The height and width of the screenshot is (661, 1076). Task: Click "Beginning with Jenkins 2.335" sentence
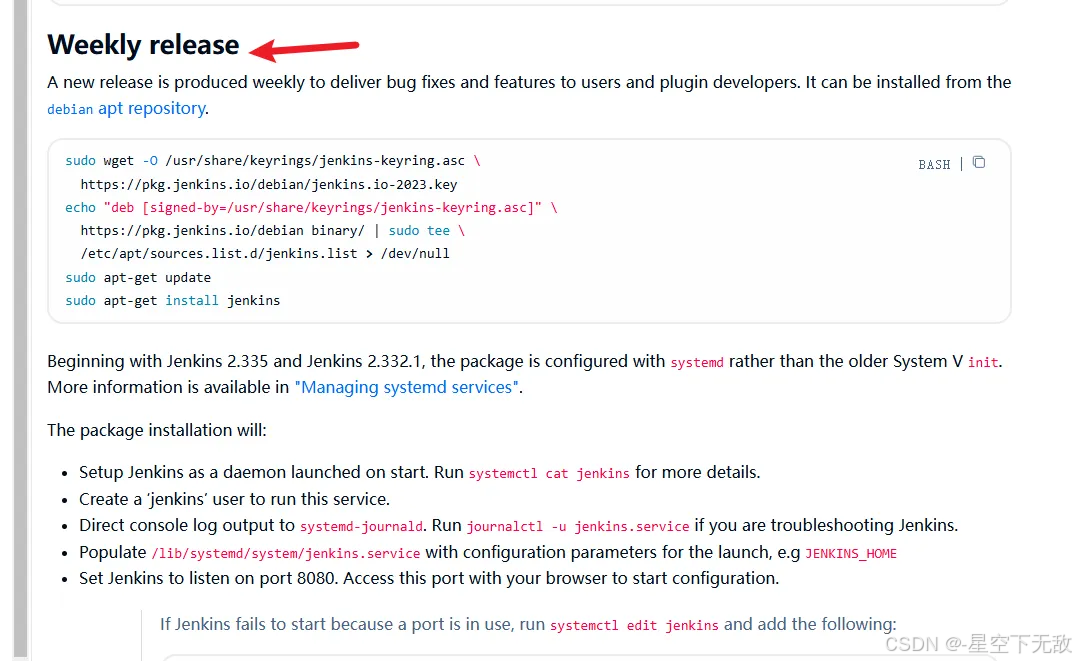click(x=525, y=362)
